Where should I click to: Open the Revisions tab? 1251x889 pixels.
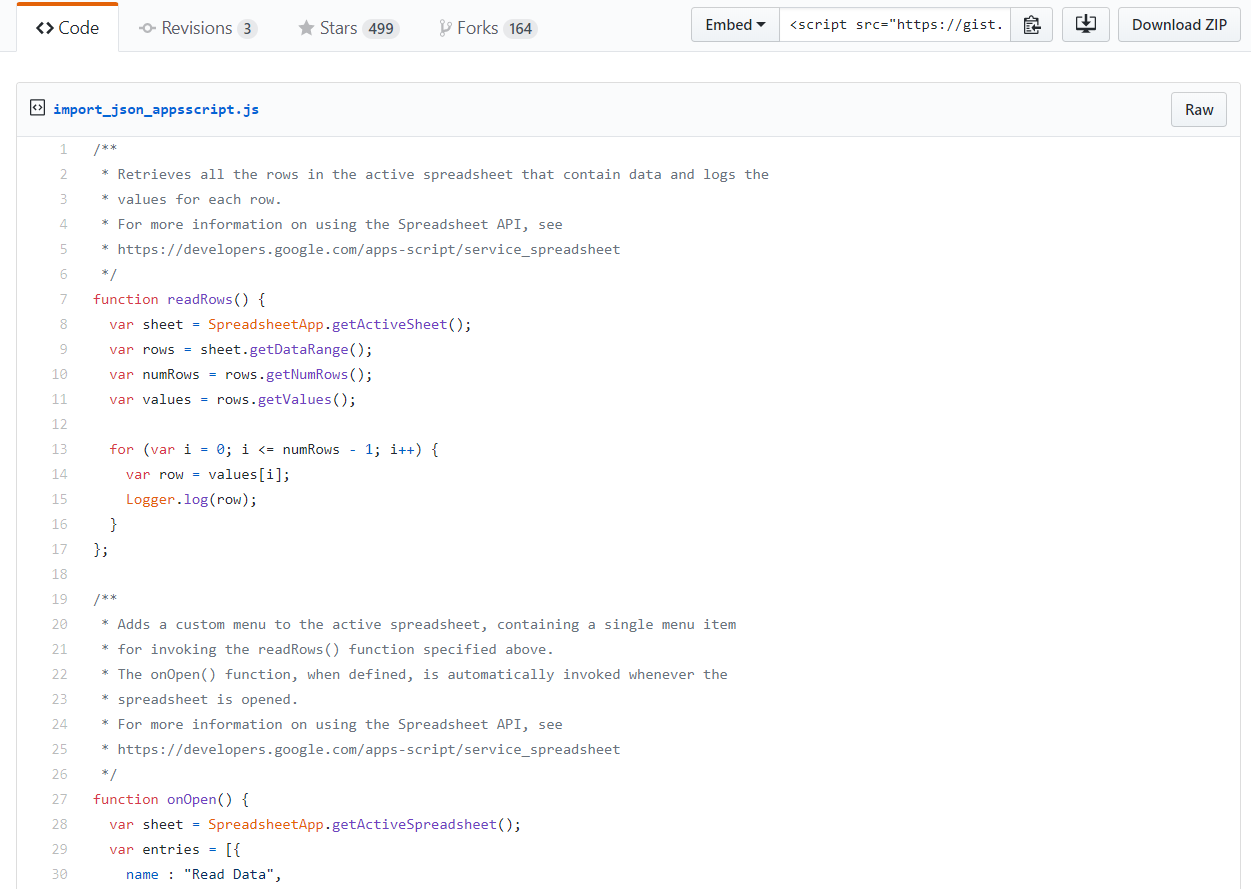(197, 28)
